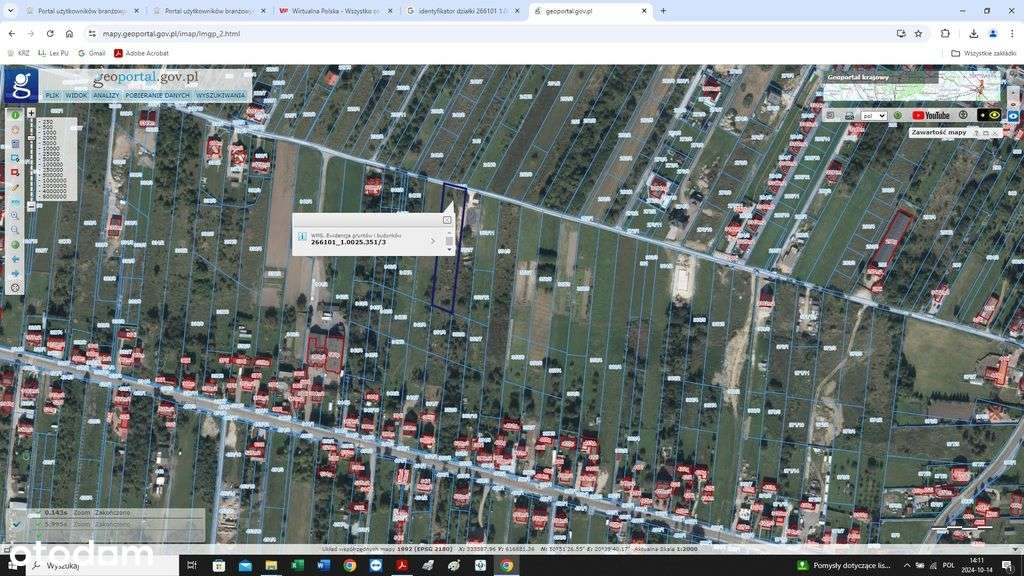The image size is (1024, 576).
Task: Select the blue rectangle selection tool
Action: [15, 158]
